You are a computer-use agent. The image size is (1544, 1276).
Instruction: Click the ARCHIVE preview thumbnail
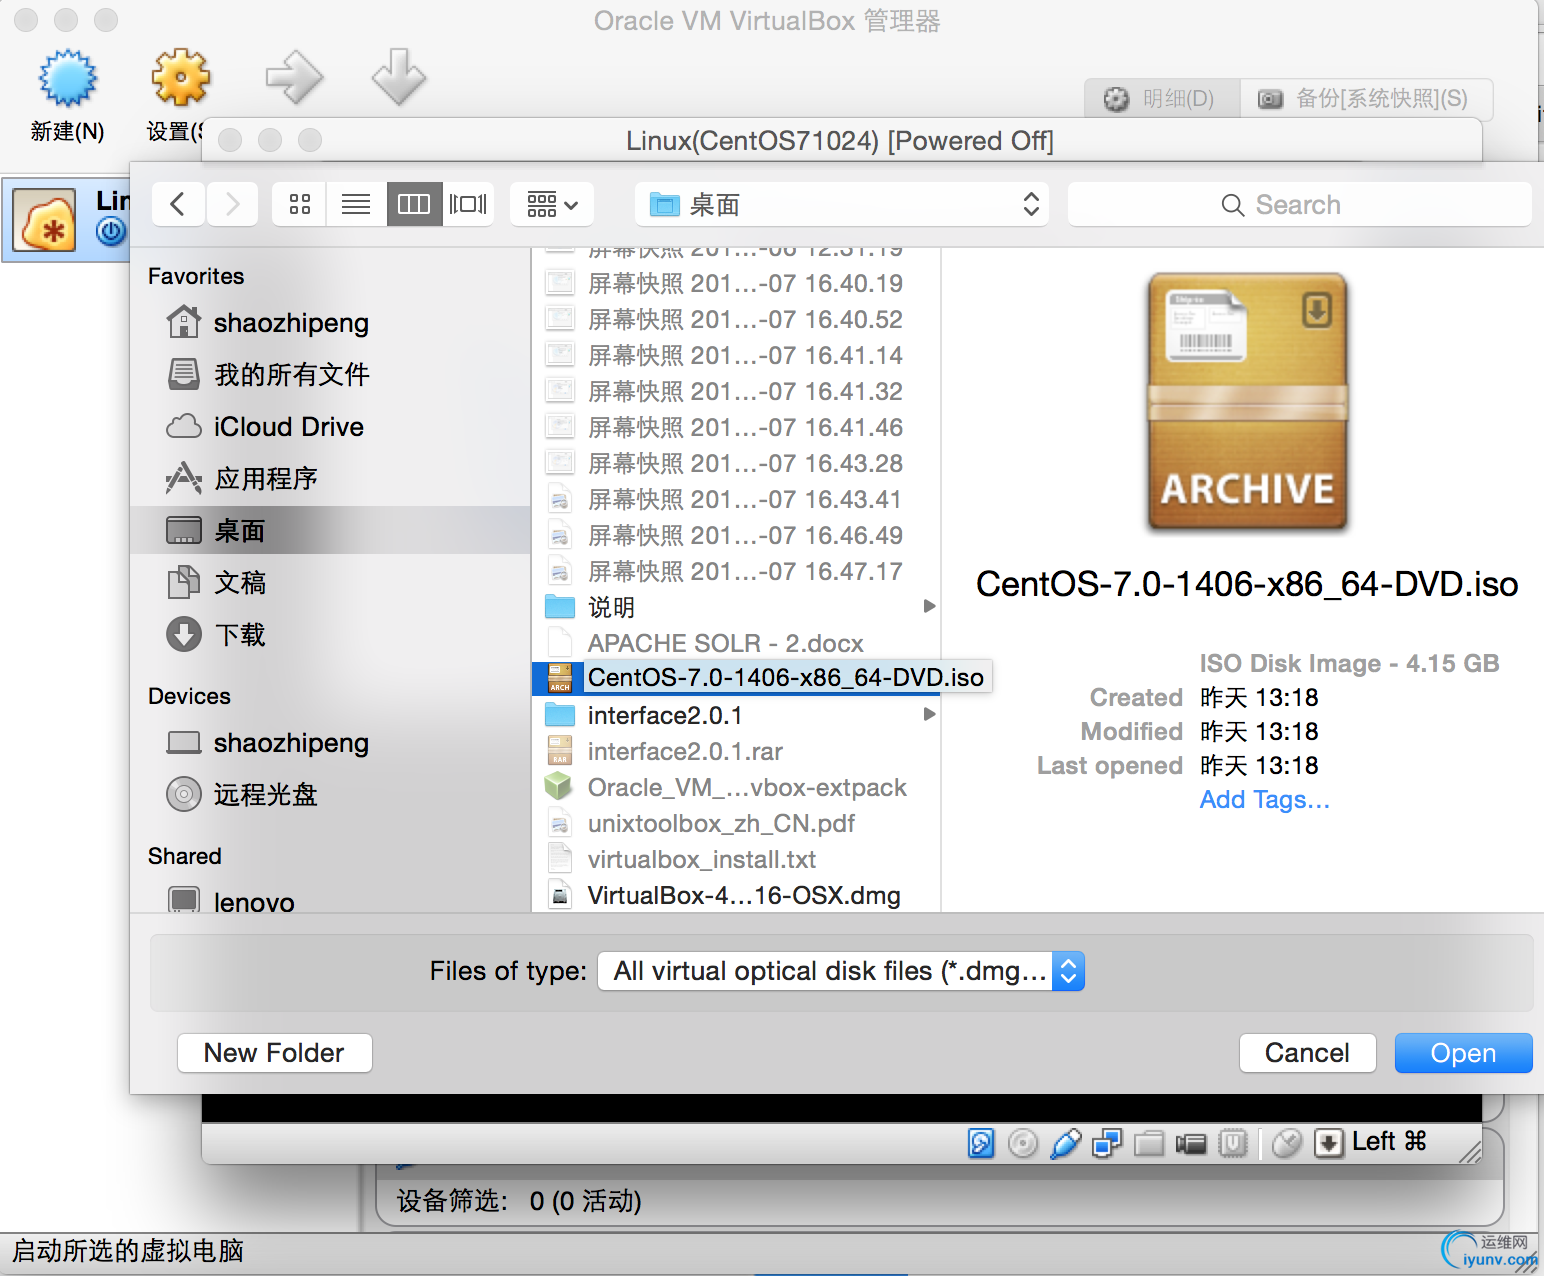pyautogui.click(x=1247, y=401)
